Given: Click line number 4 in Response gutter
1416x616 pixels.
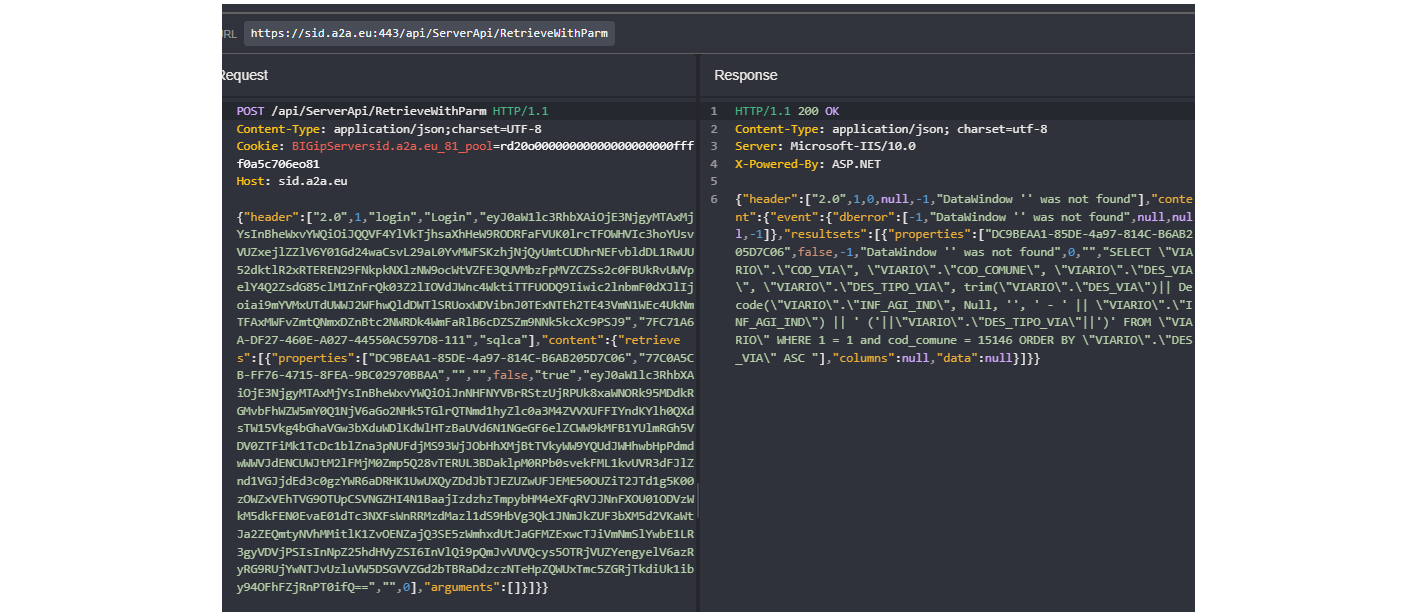Looking at the screenshot, I should 714,163.
